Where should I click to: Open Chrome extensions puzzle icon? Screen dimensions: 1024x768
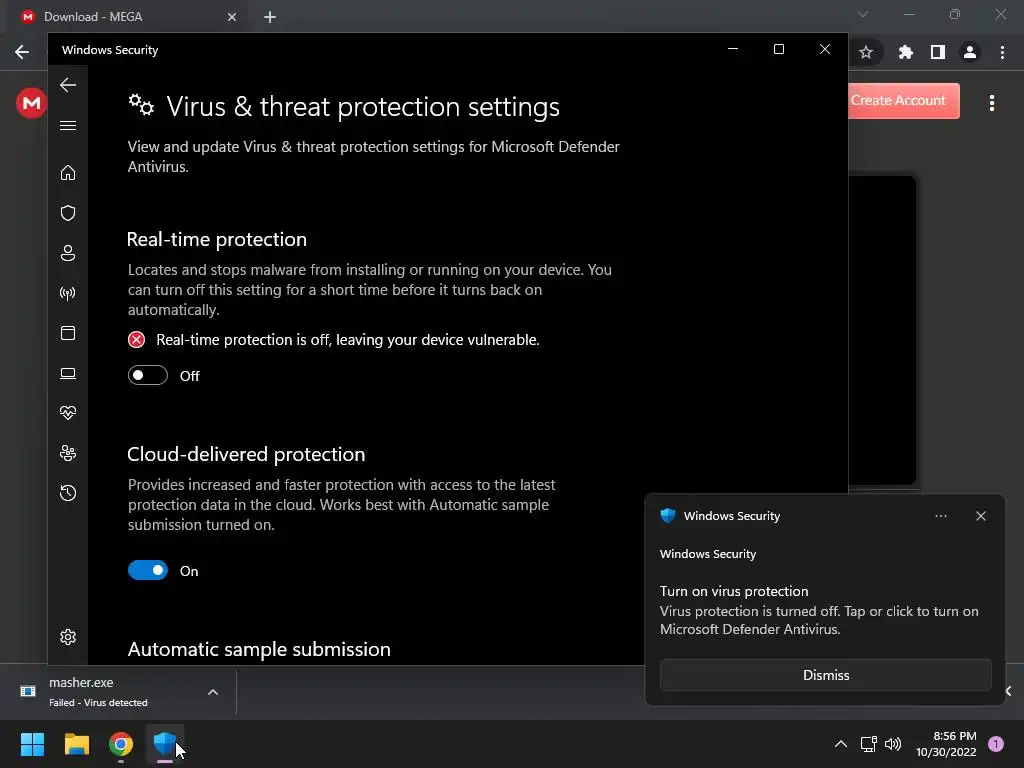click(905, 52)
